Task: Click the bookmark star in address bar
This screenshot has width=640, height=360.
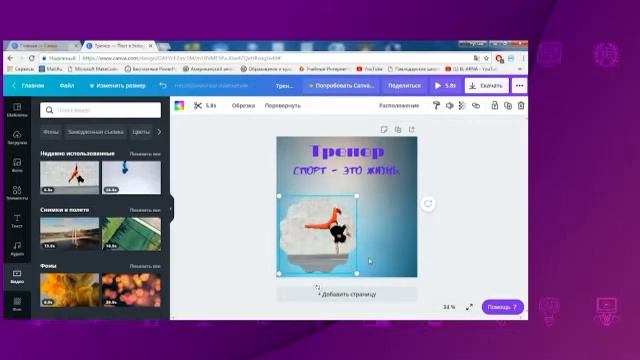Action: (486, 58)
